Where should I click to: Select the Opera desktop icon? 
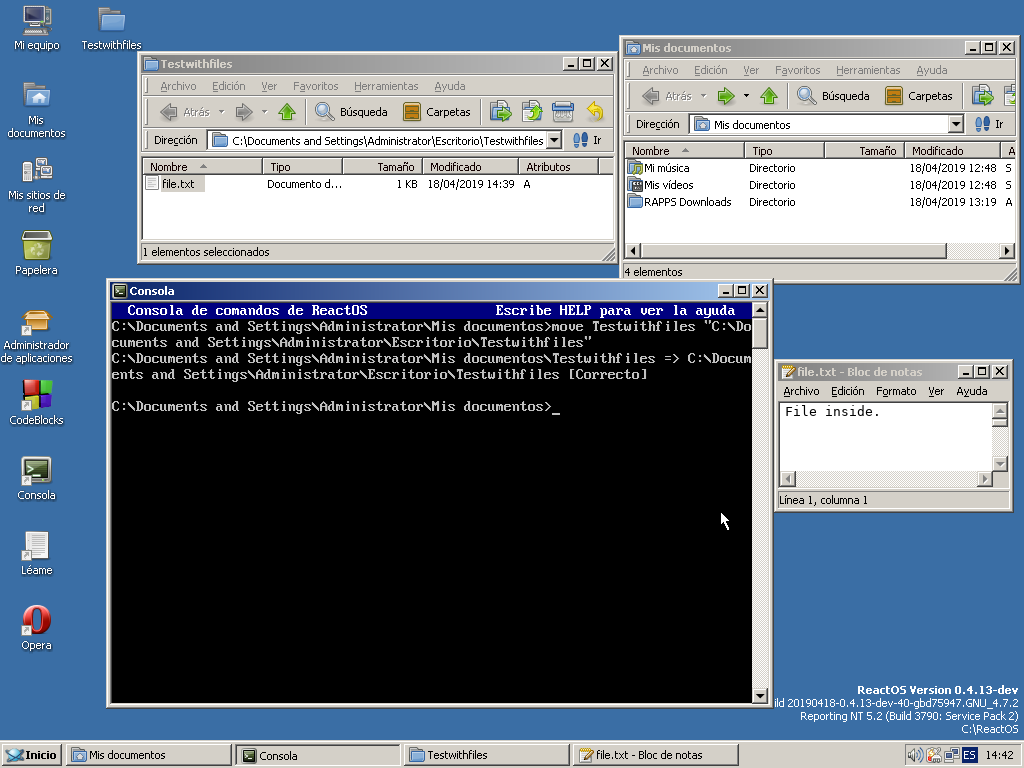36,621
